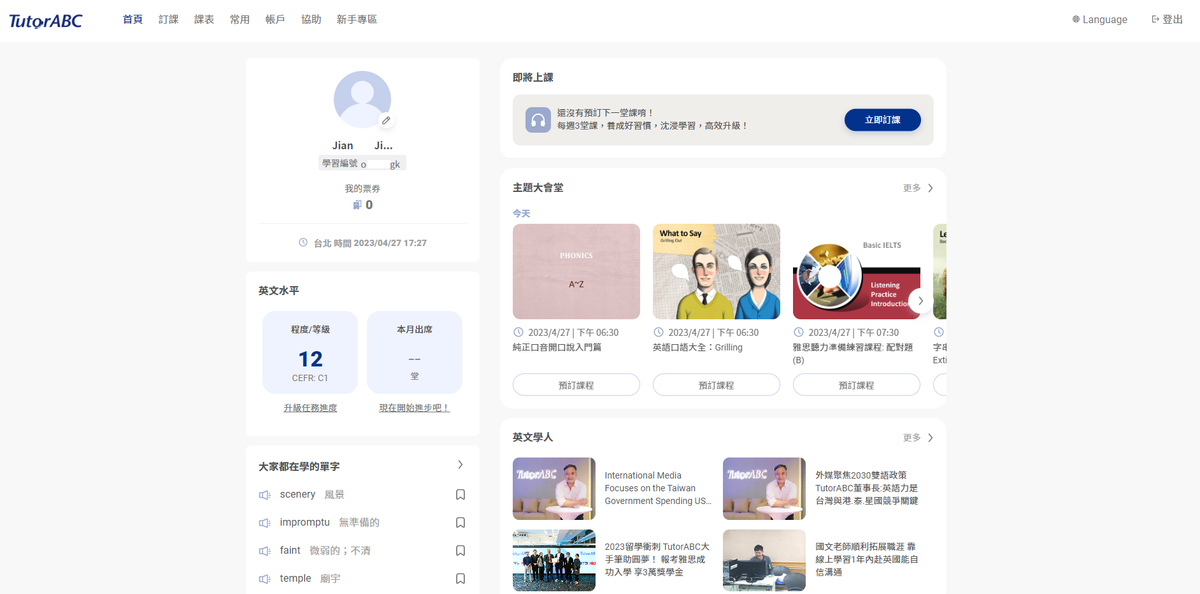Open 外媒聚焦2030雙語政策 article
The height and width of the screenshot is (594, 1200).
click(867, 488)
